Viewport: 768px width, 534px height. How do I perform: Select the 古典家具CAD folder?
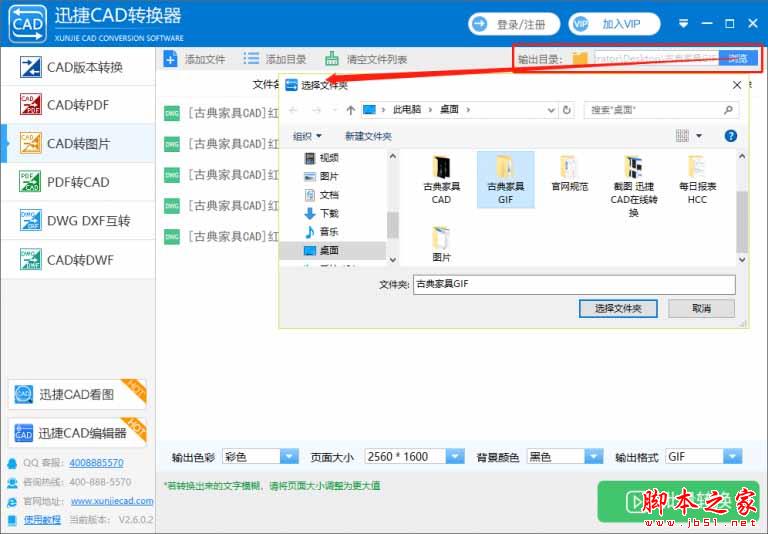(x=441, y=180)
